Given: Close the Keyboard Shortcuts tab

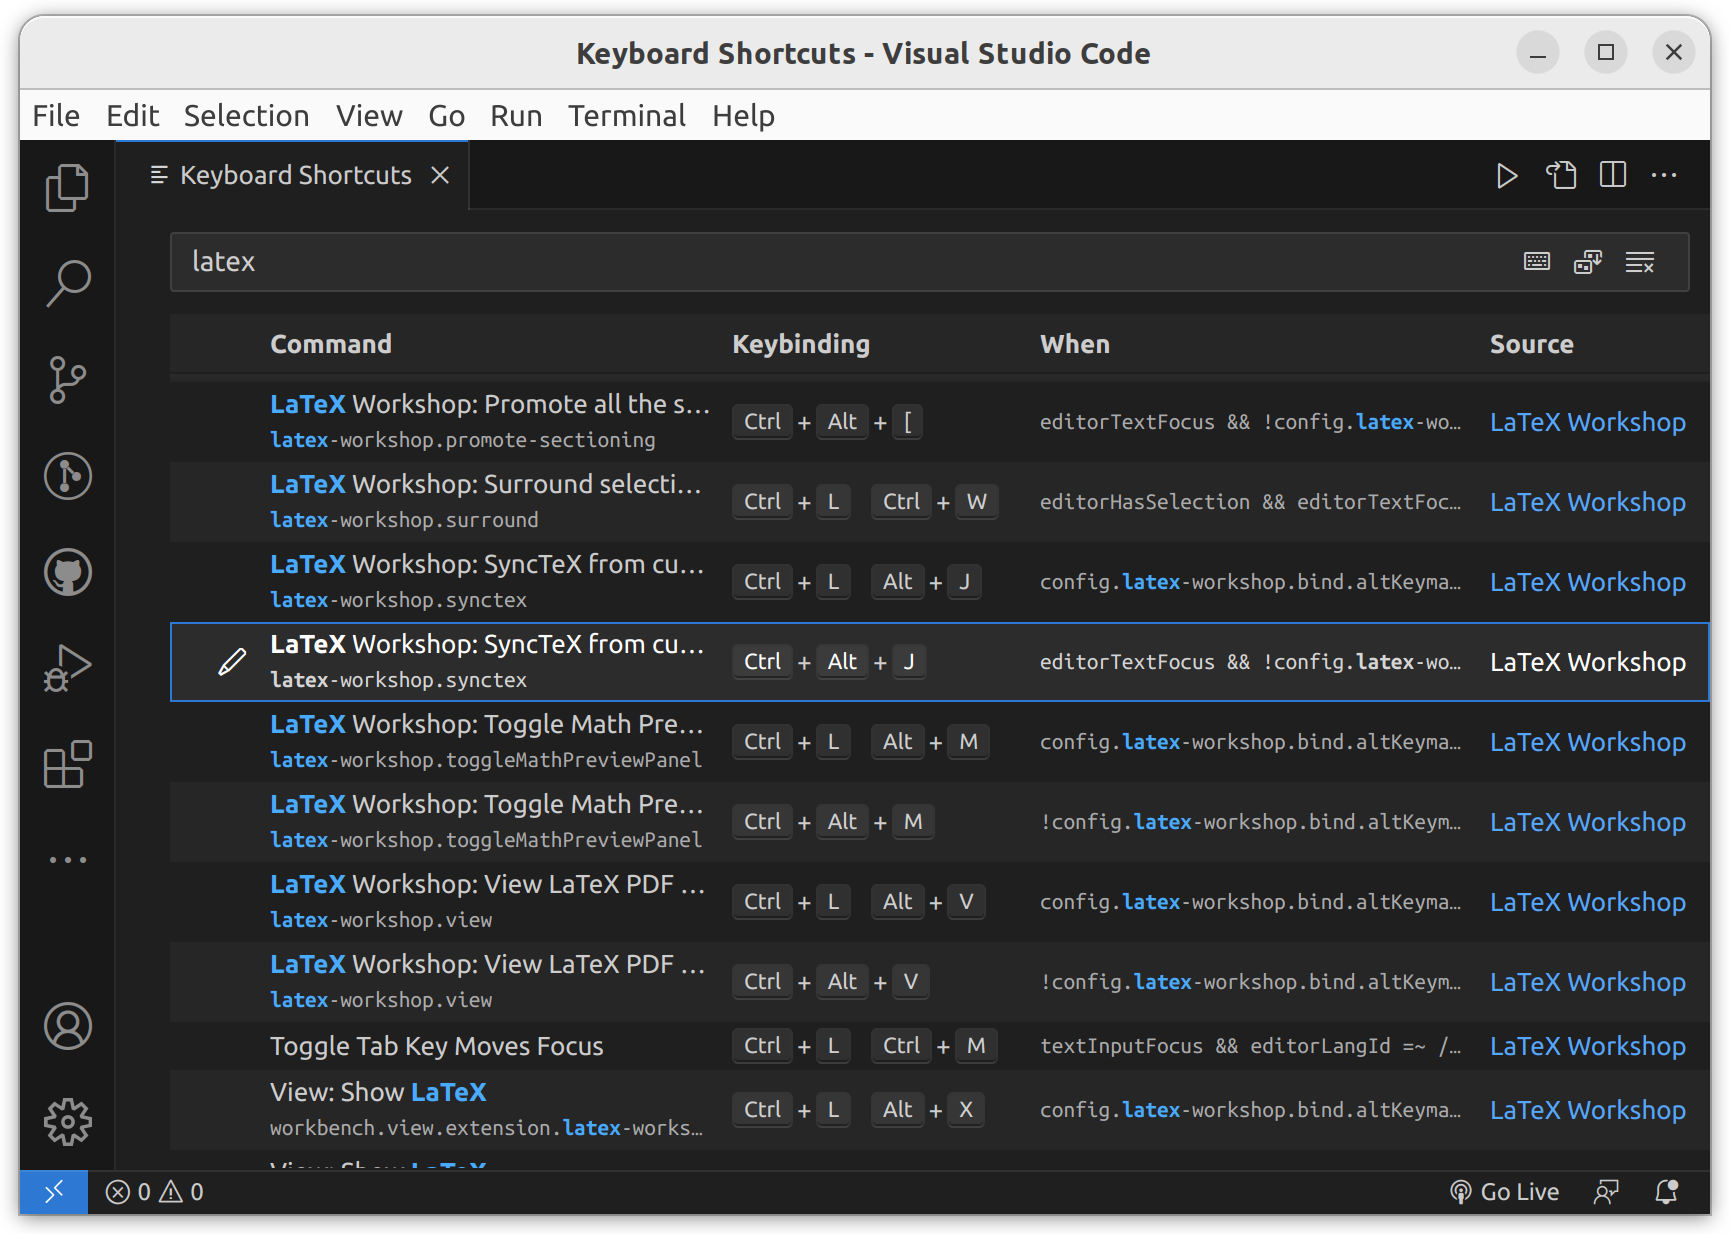Looking at the screenshot, I should pos(440,175).
